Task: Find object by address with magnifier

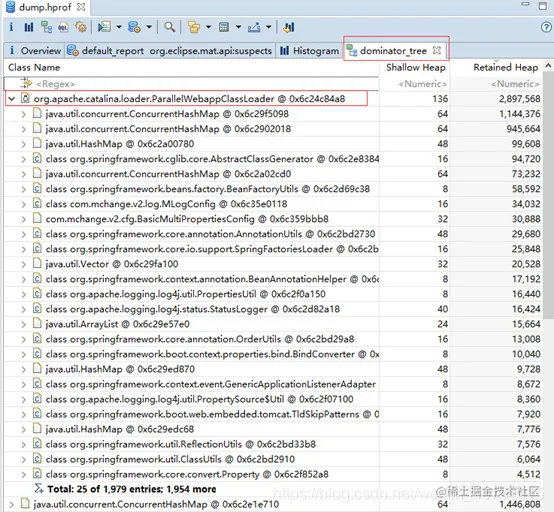Action: click(x=170, y=27)
